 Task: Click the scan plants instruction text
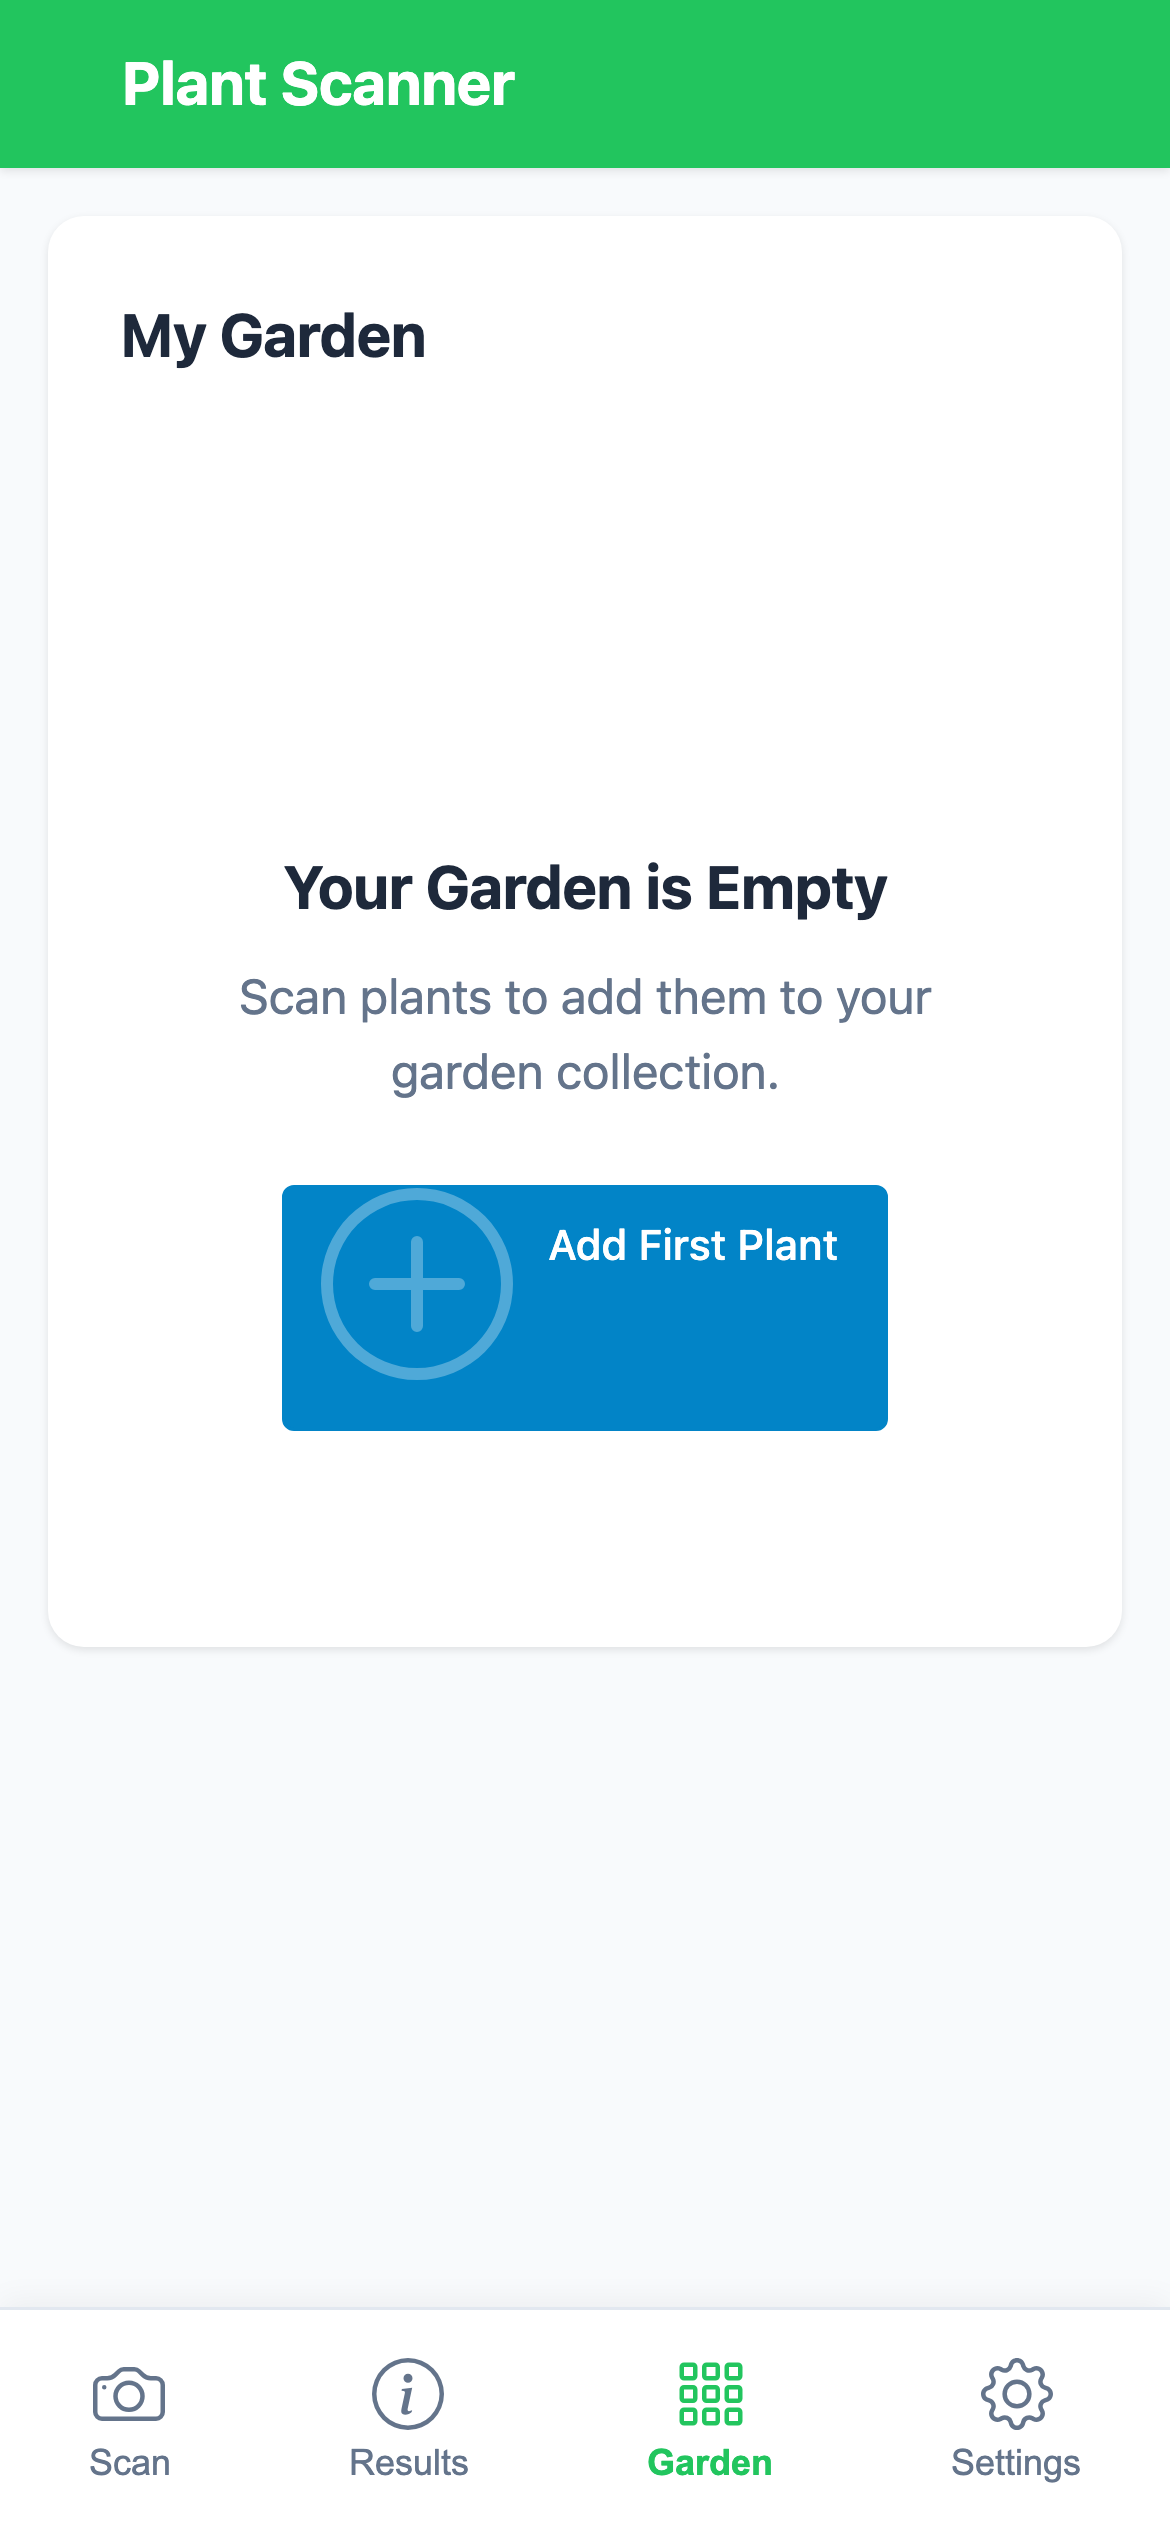[584, 1033]
